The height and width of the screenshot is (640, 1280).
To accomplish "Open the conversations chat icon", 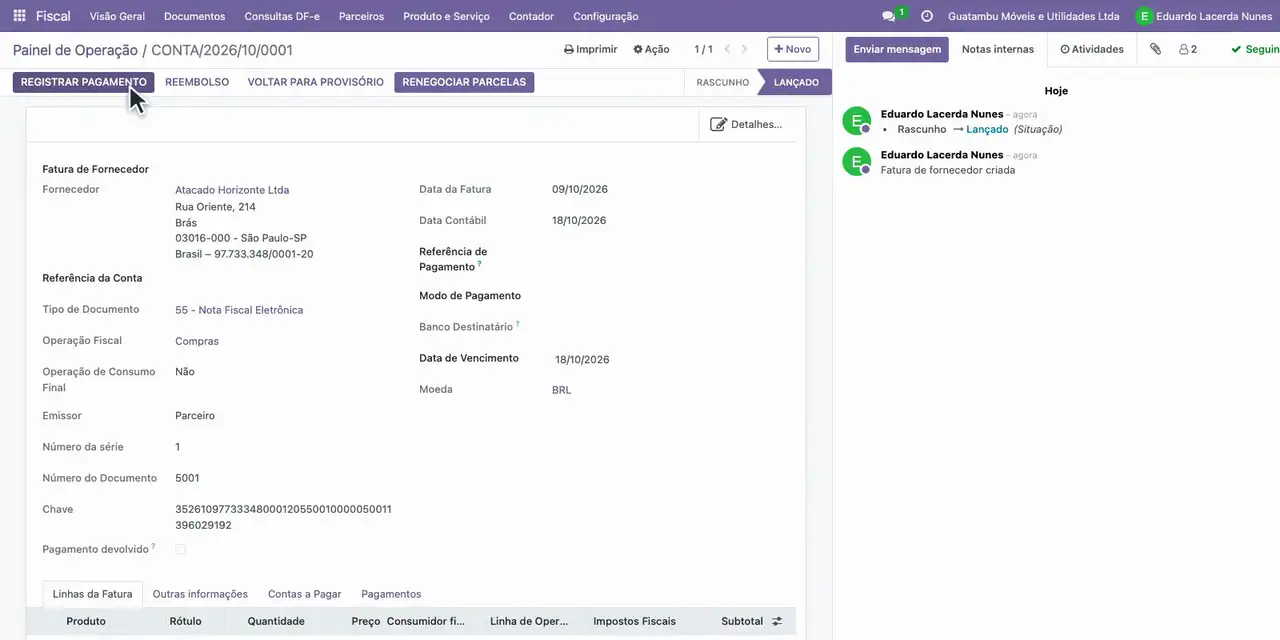I will tap(889, 16).
